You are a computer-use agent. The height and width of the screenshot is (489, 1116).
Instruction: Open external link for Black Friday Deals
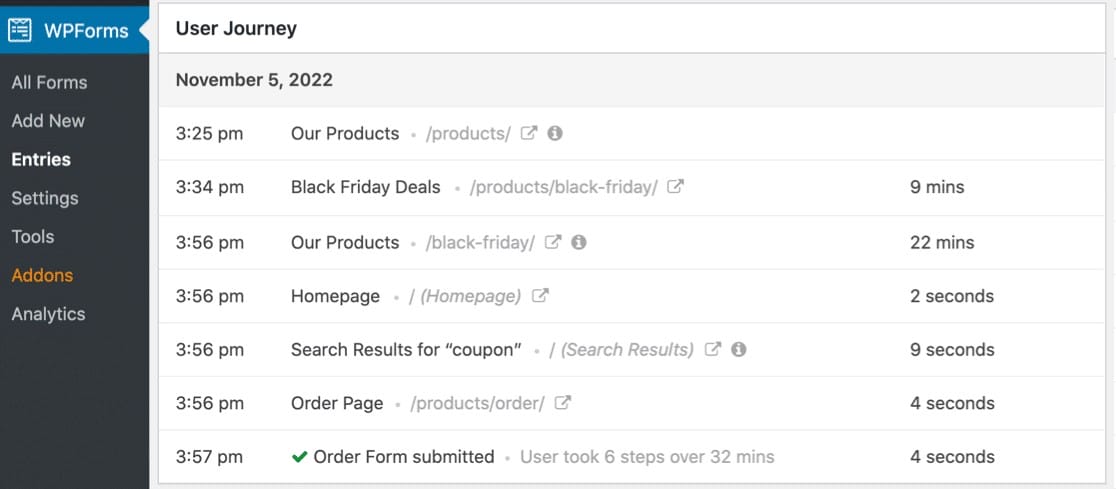pos(675,187)
